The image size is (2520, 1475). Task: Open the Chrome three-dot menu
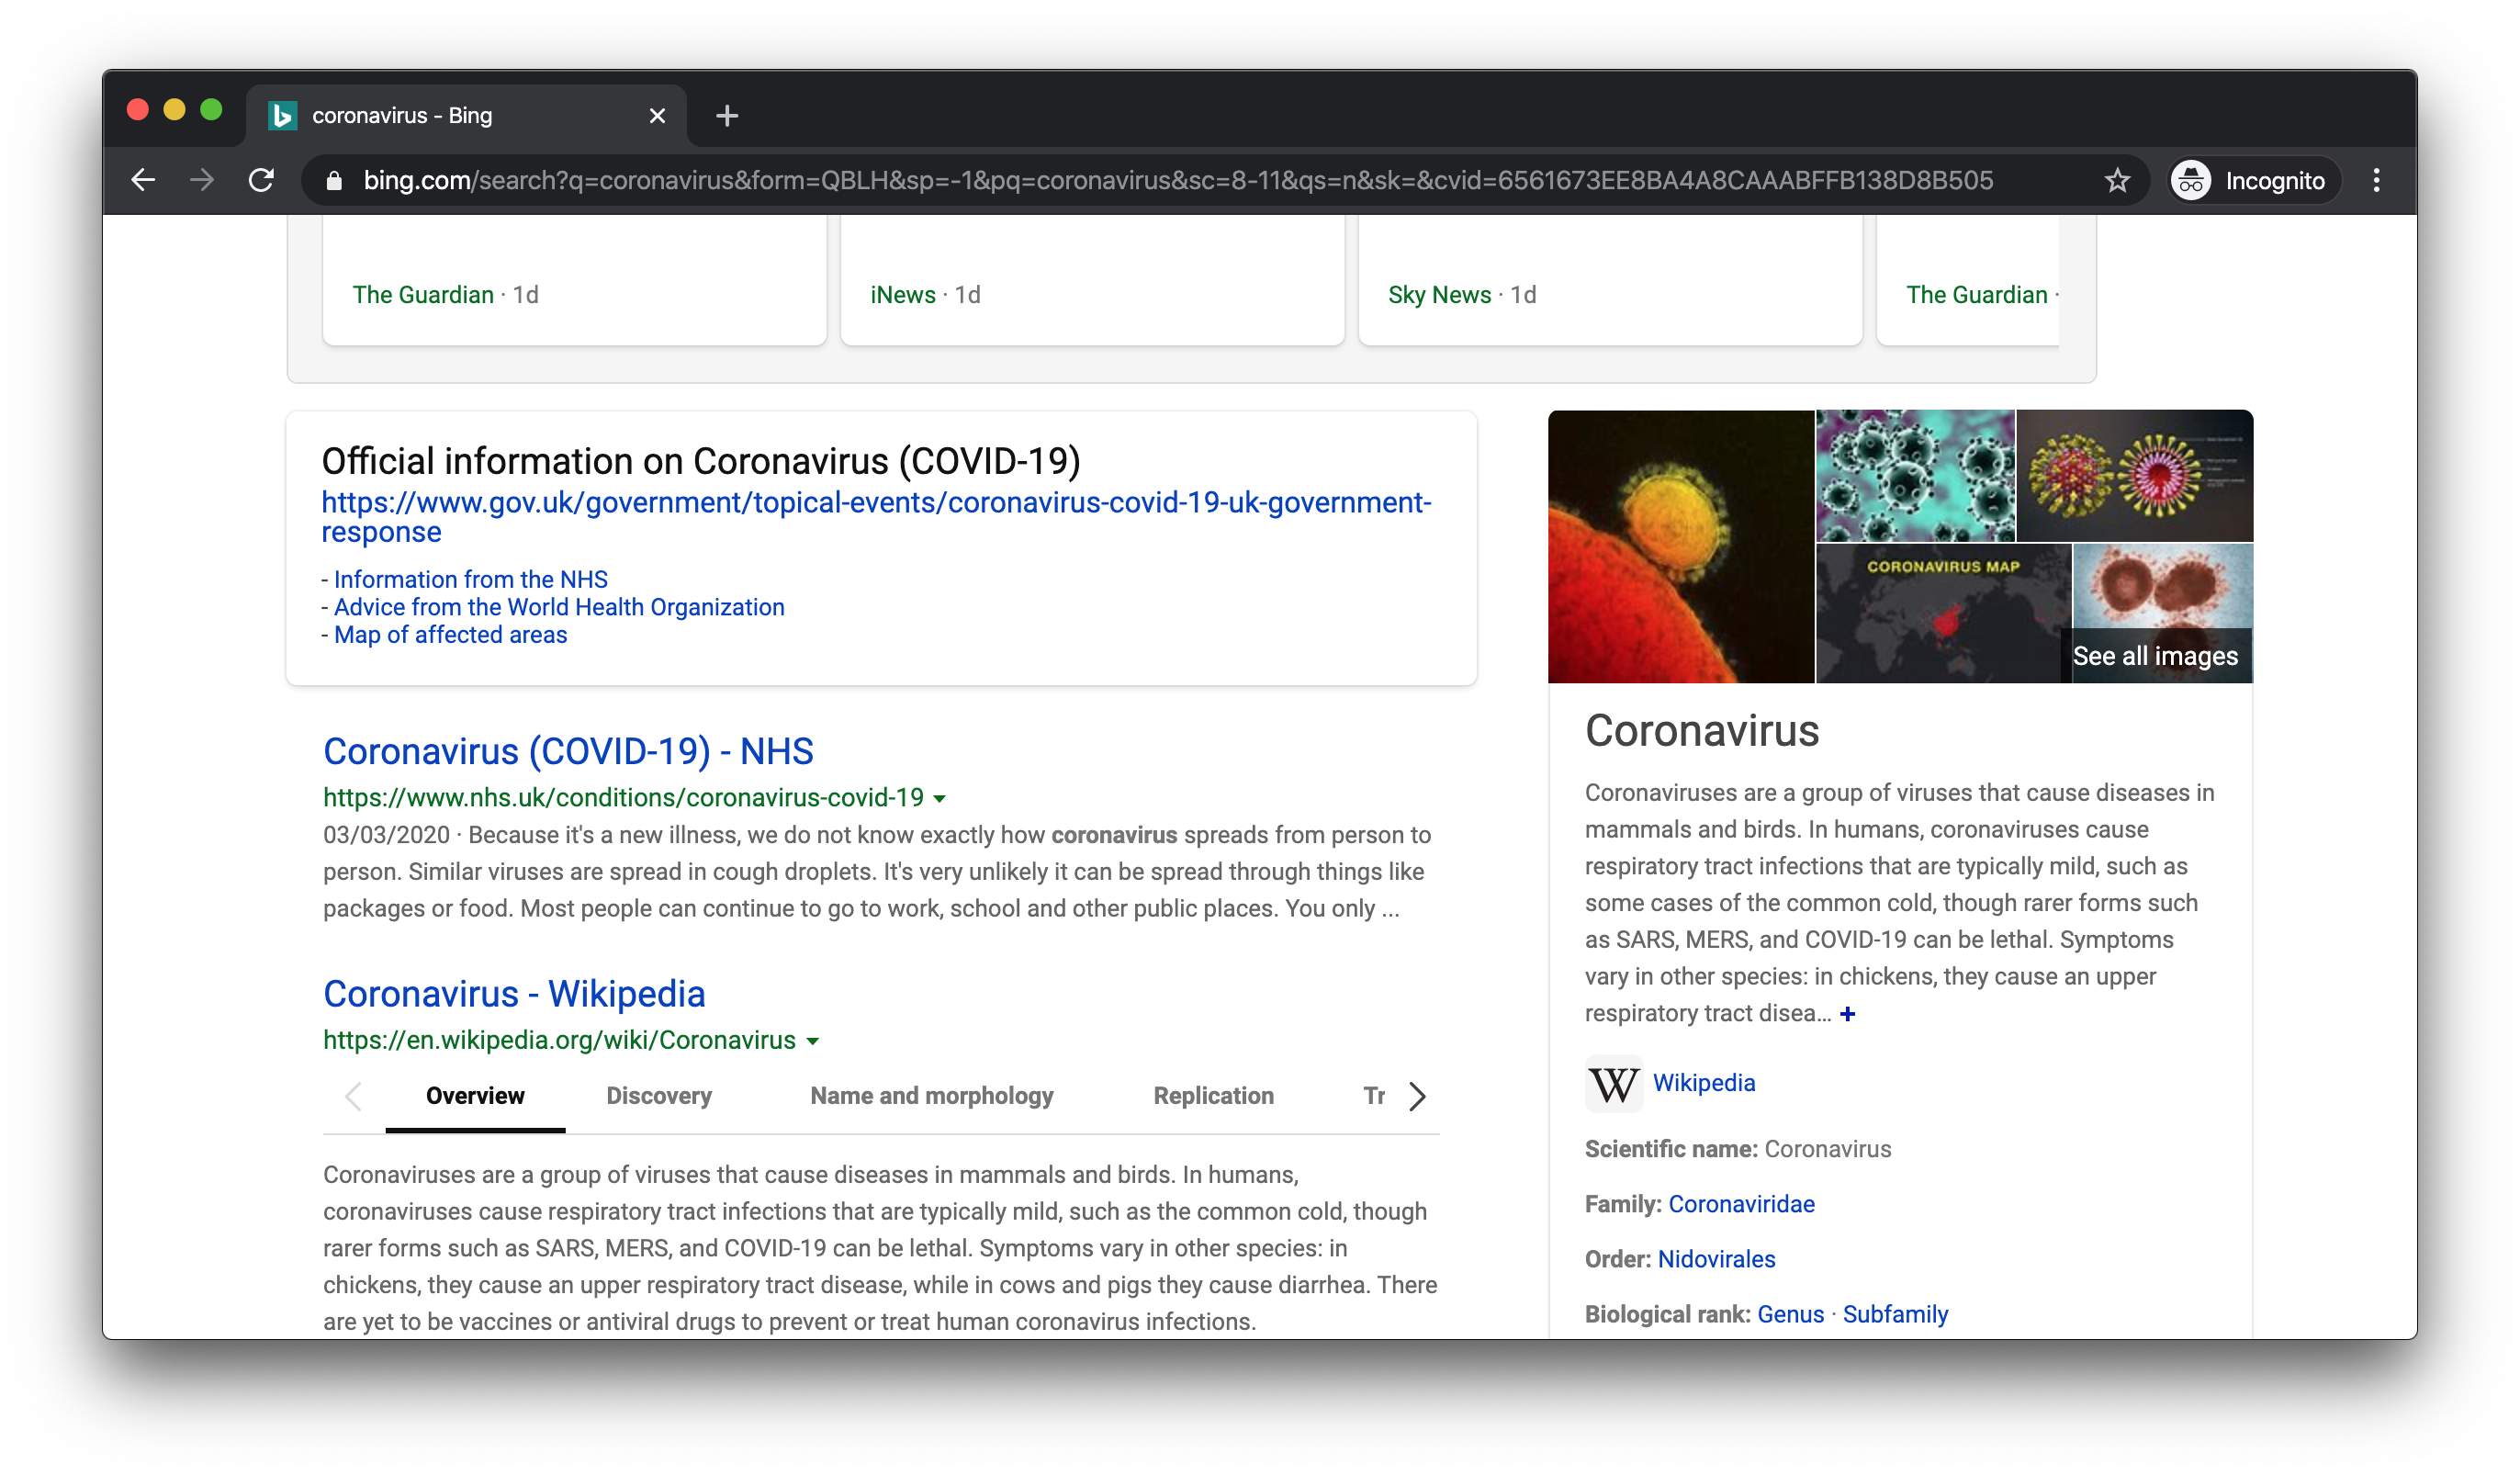(2379, 180)
